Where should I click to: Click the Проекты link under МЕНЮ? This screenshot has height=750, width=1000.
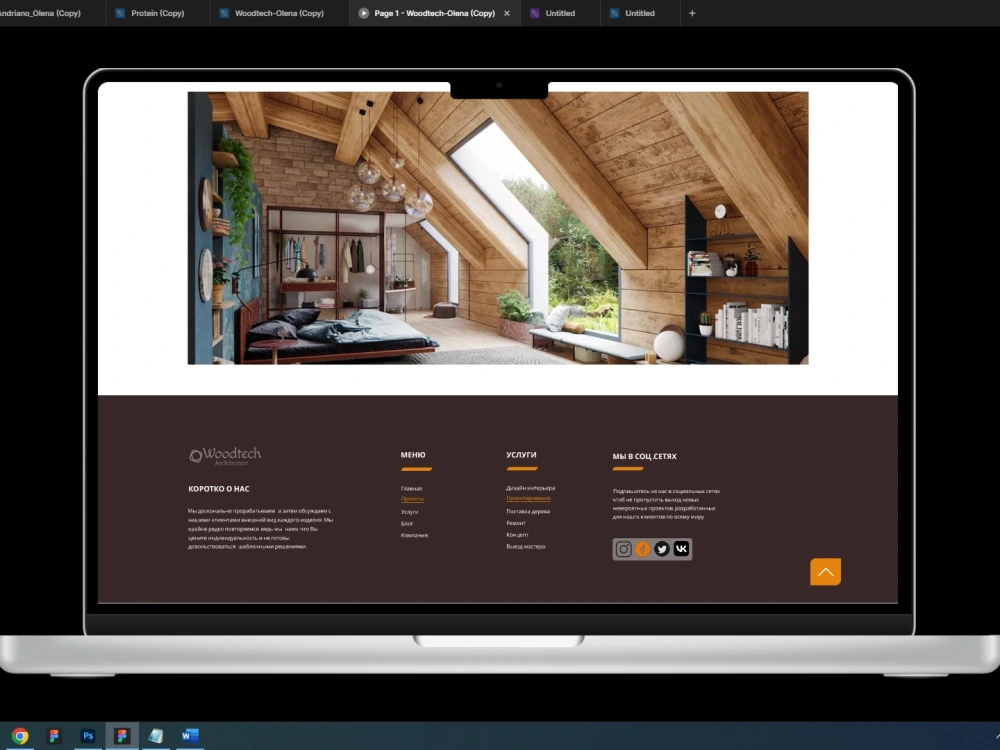pyautogui.click(x=412, y=499)
